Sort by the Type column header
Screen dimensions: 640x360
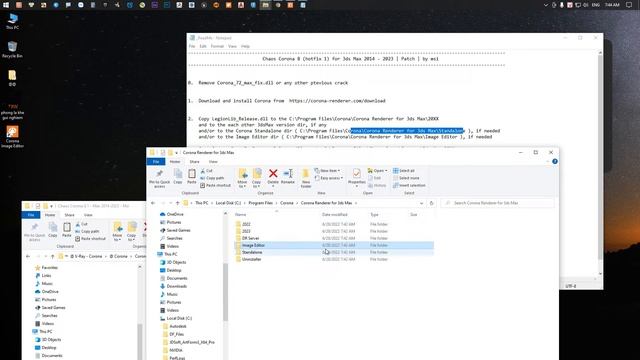pos(374,215)
